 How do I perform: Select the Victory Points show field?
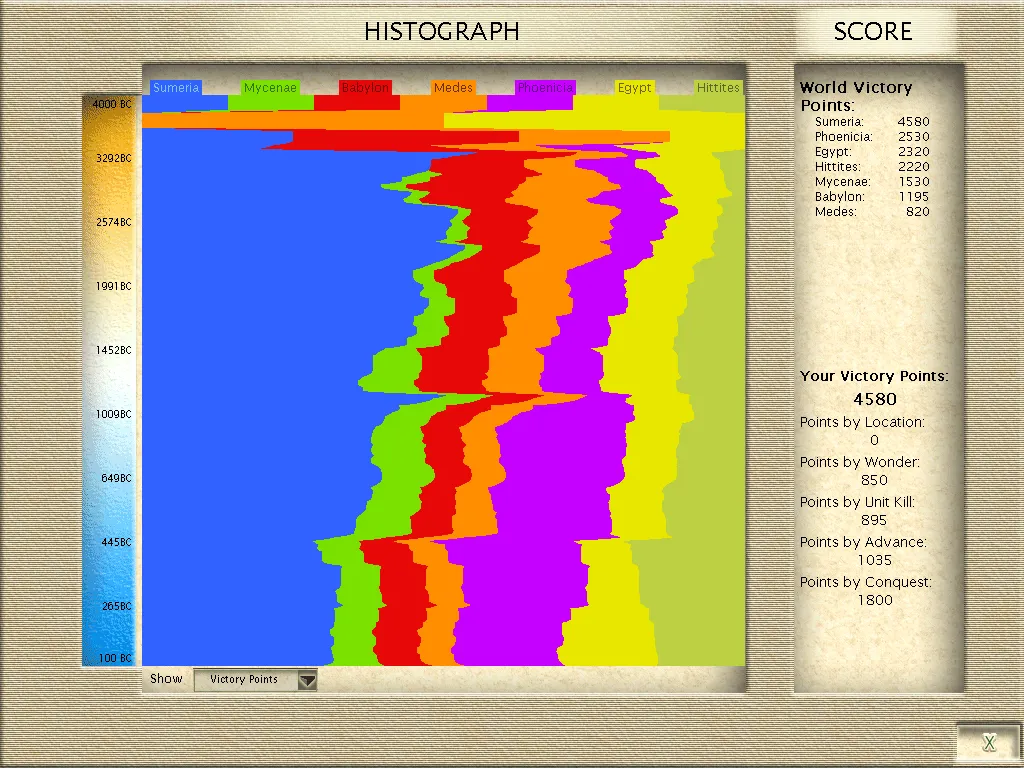(255, 680)
